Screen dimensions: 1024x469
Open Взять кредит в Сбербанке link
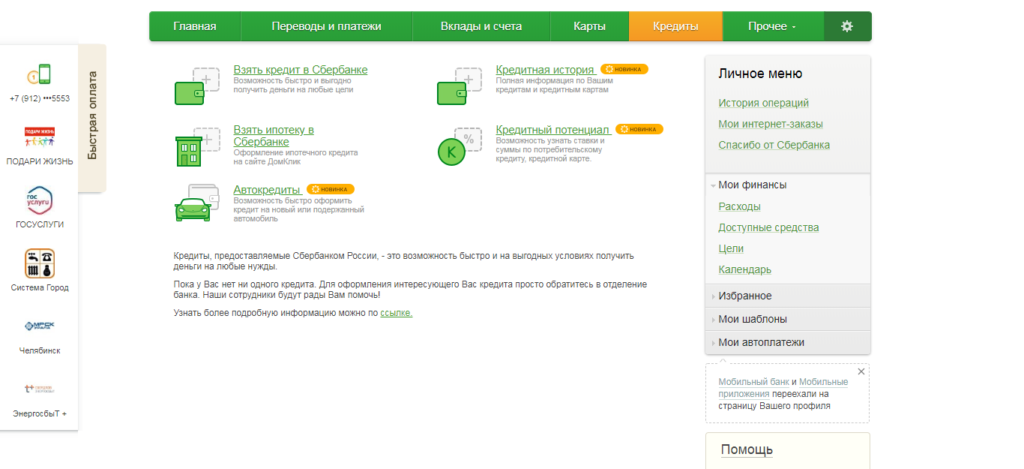(x=300, y=70)
